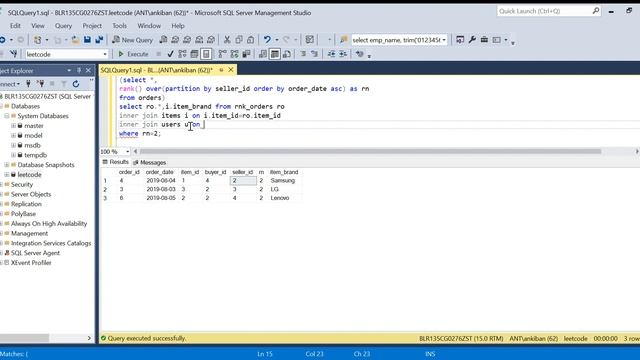The image size is (640, 360).
Task: Collapse the System Databases node
Action: click(x=7, y=116)
